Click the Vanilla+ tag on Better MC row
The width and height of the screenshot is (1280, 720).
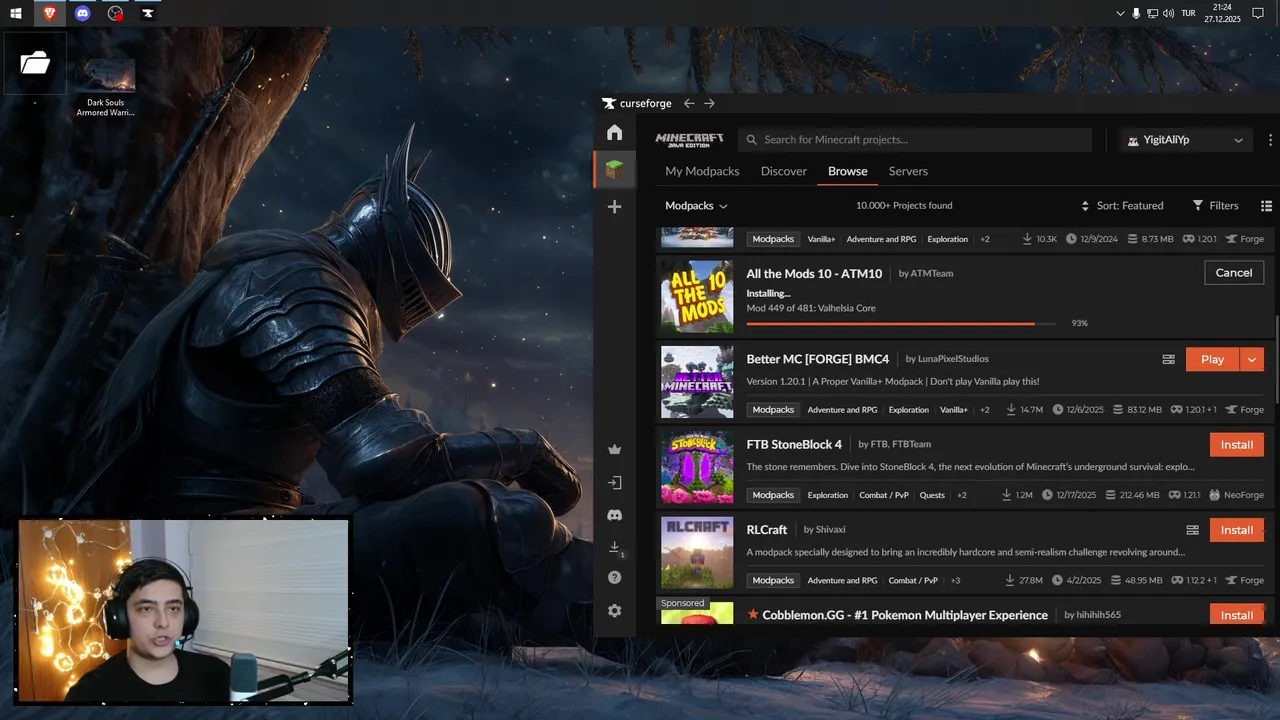pyautogui.click(x=954, y=410)
